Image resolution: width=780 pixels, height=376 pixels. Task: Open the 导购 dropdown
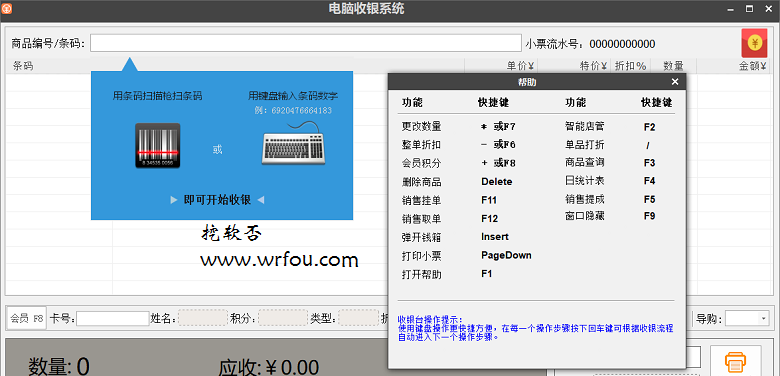763,318
